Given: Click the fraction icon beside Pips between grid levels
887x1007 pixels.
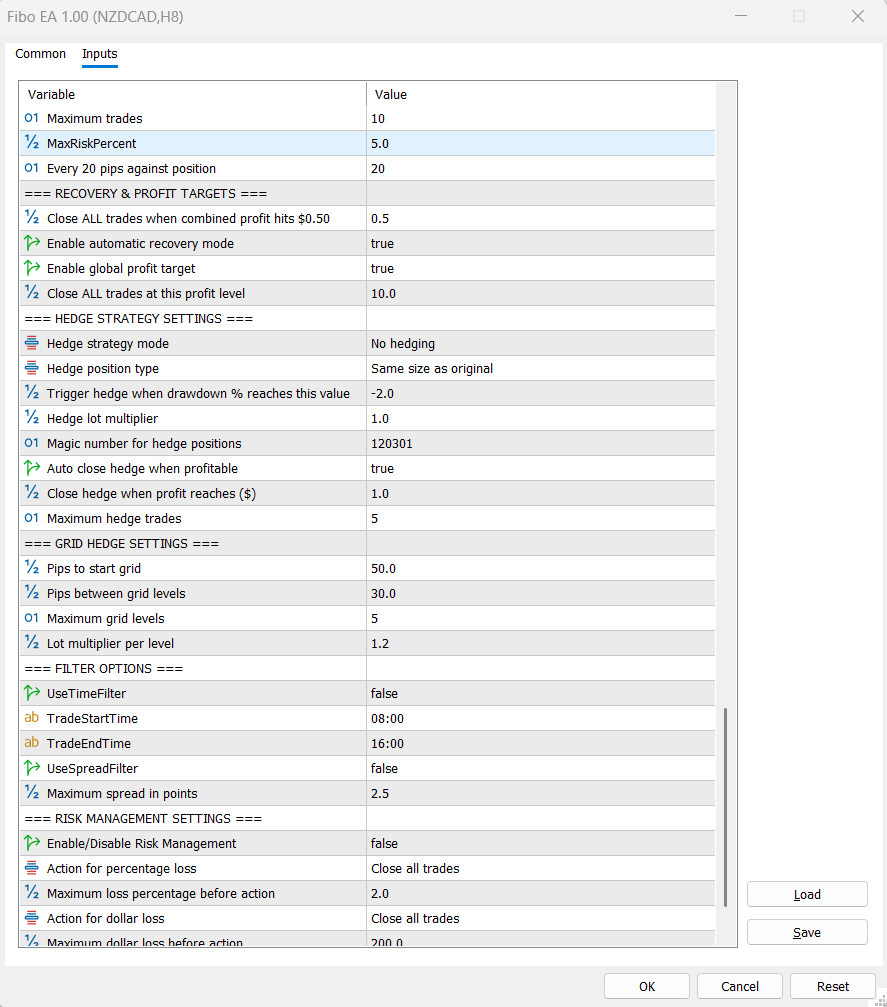Looking at the screenshot, I should pos(31,593).
